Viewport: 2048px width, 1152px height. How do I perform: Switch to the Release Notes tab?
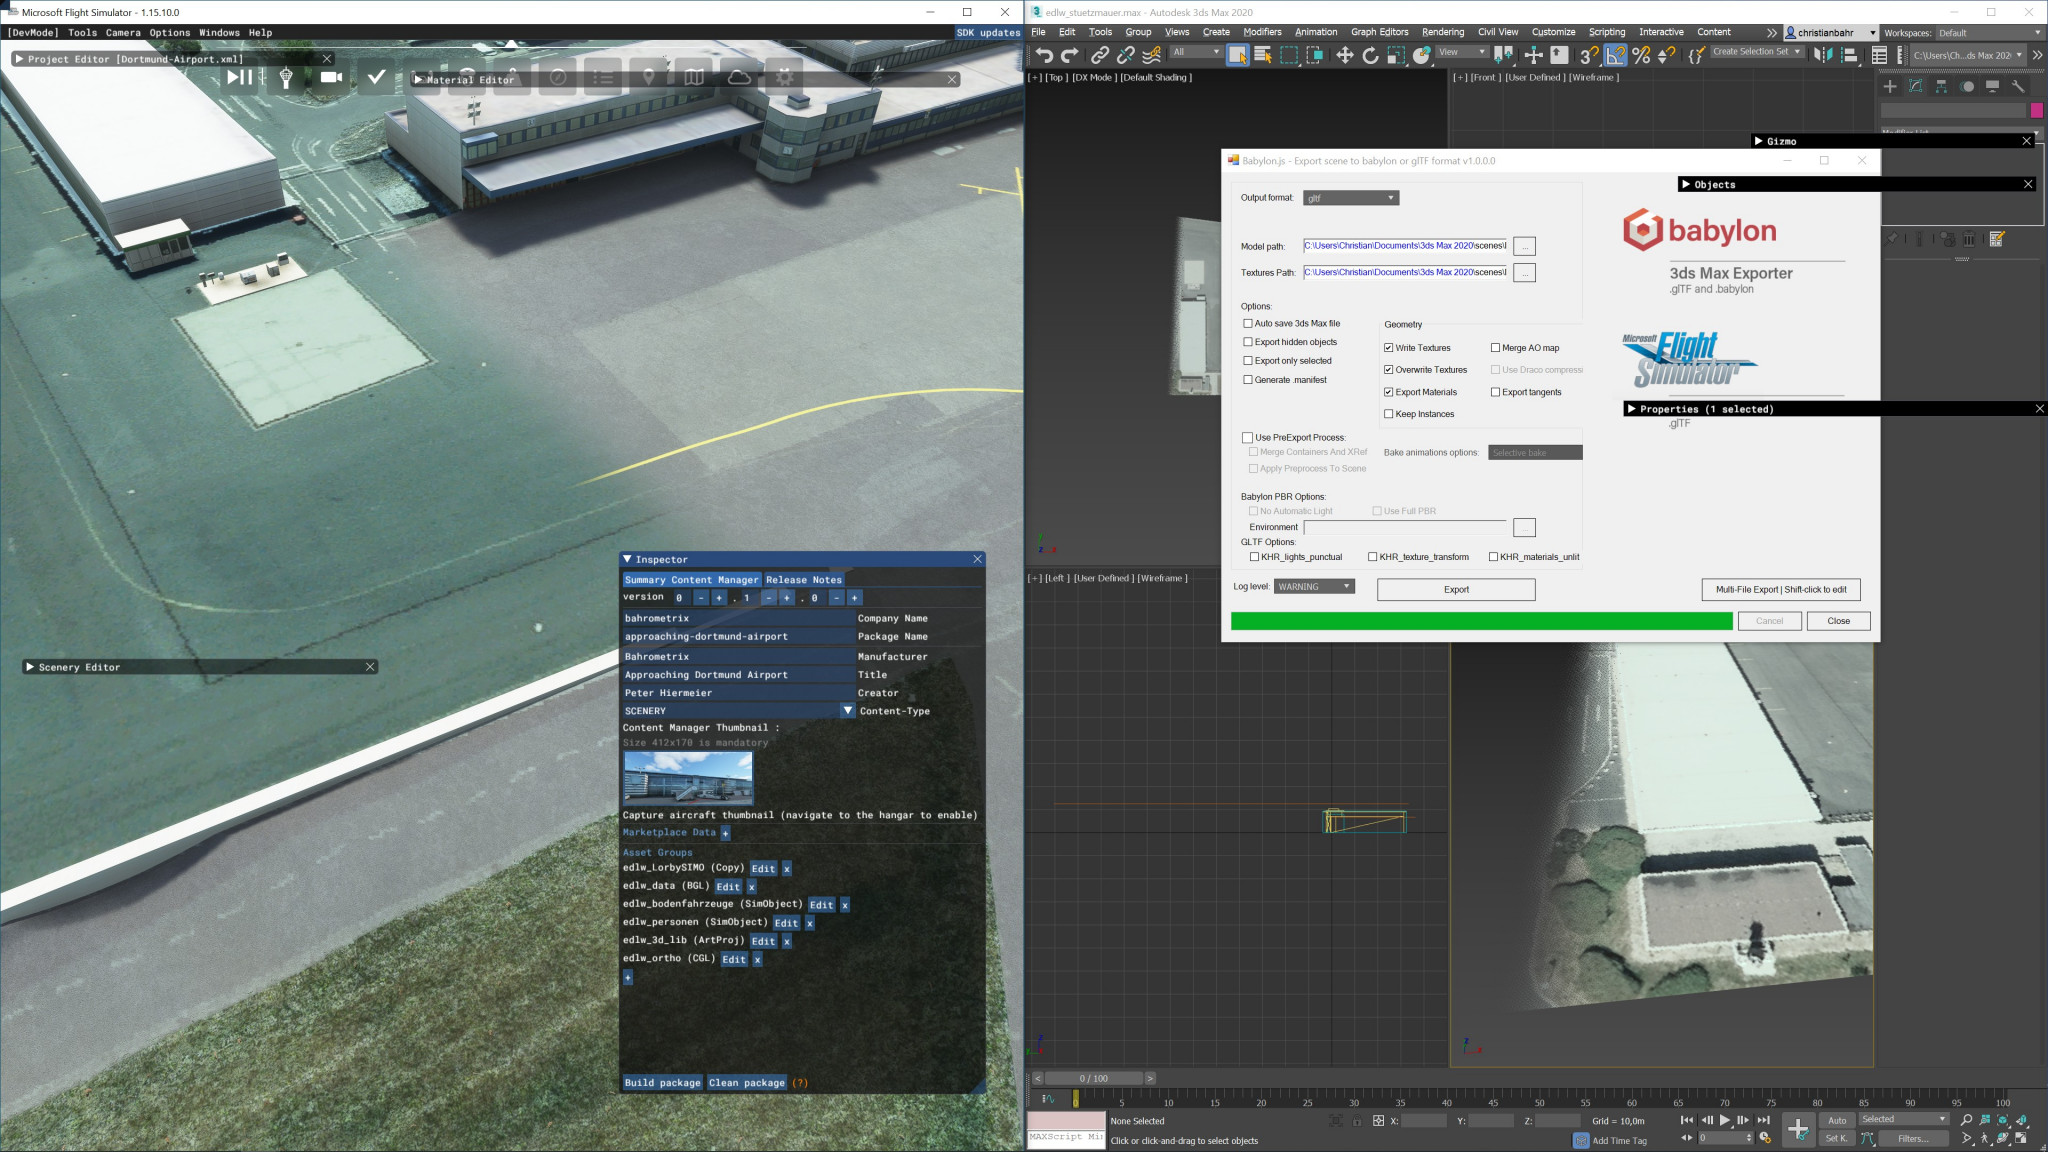(804, 580)
